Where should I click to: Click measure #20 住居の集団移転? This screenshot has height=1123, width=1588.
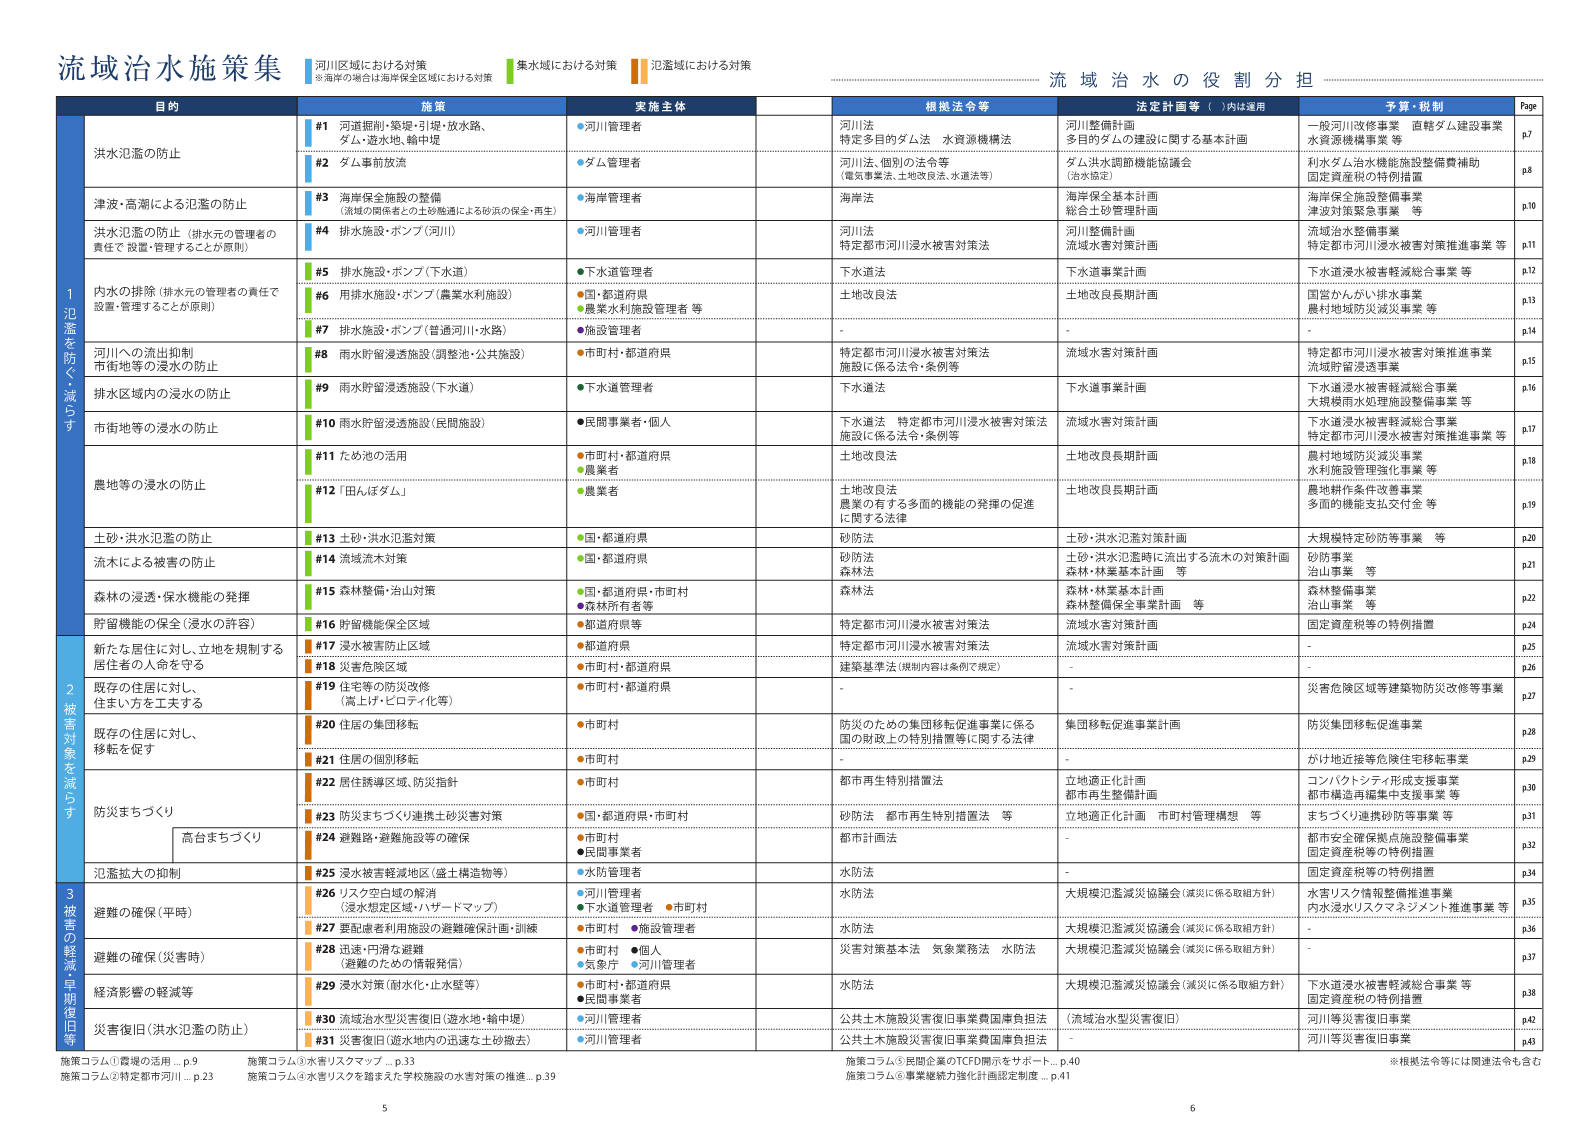pyautogui.click(x=367, y=725)
